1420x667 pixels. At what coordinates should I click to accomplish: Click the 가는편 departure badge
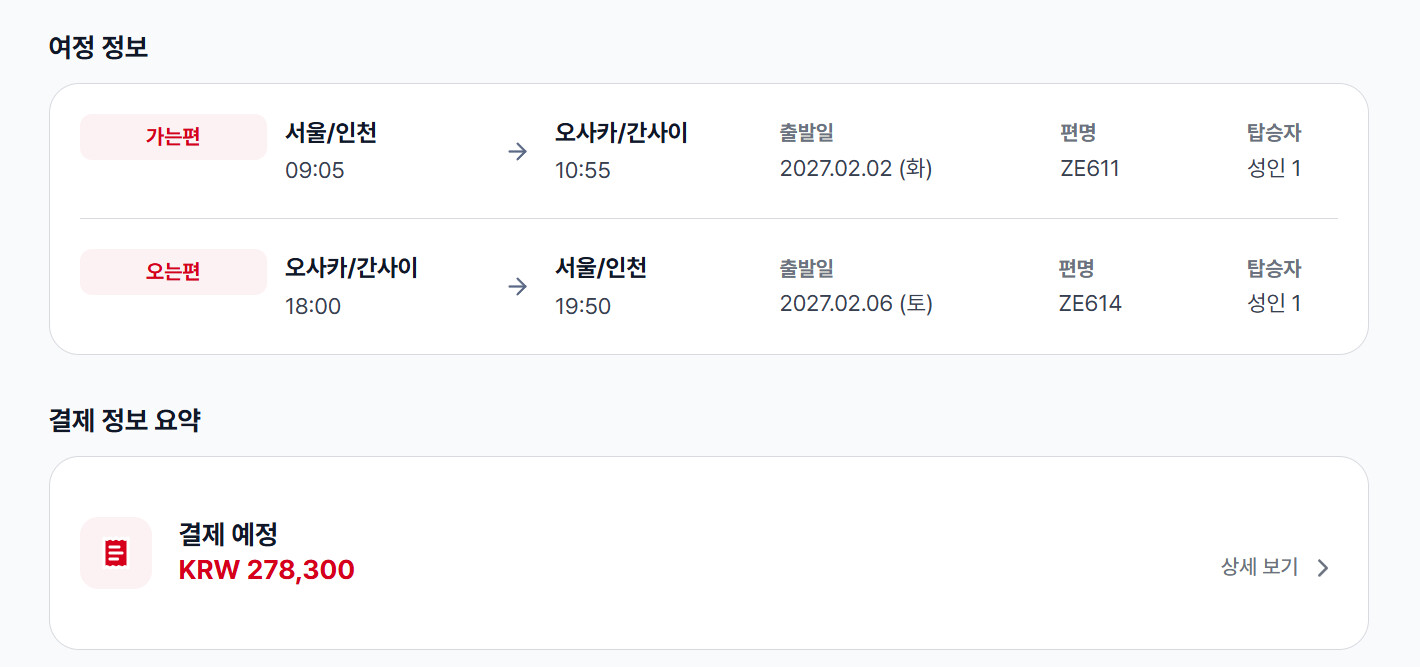click(x=173, y=137)
